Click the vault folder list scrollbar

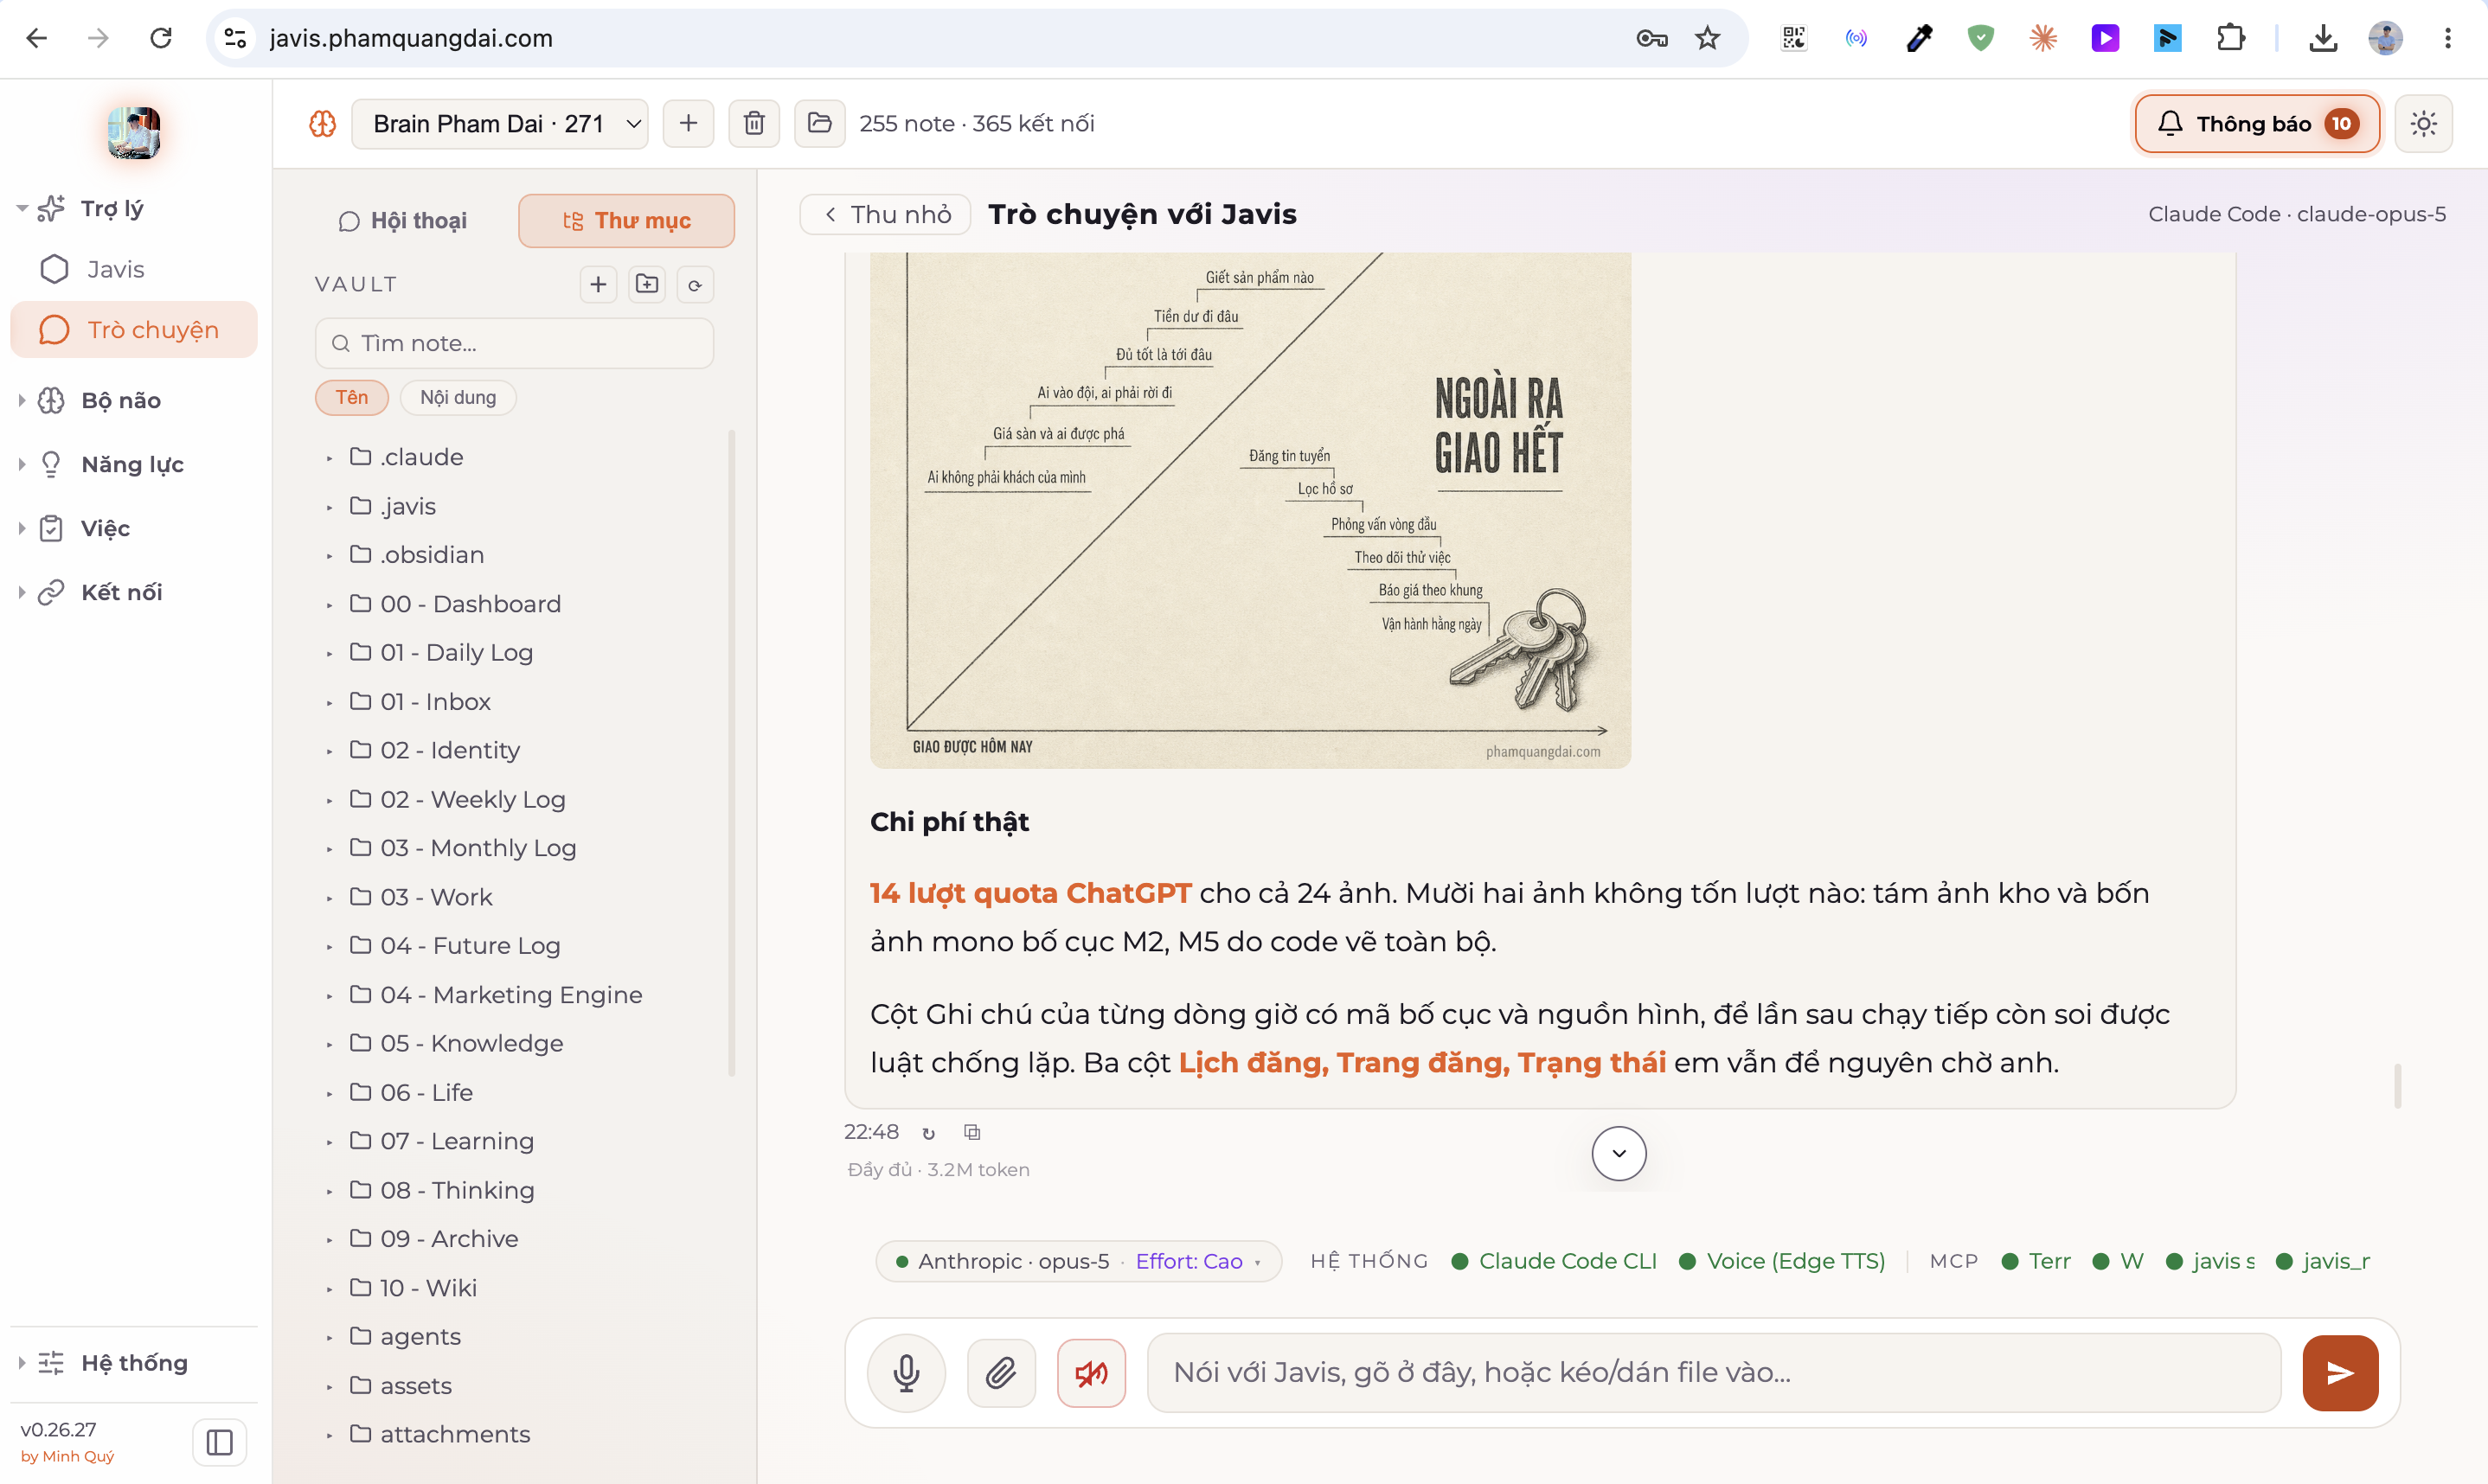pos(732,752)
